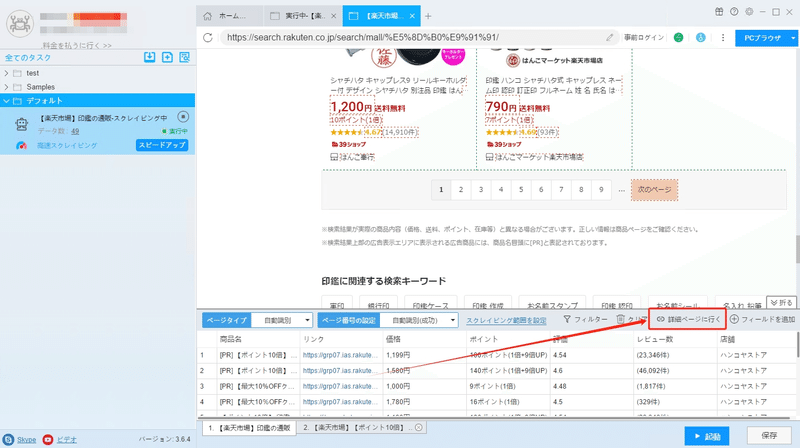Screen dimensions: 800x448
Task: Click 詳細ページに行く button
Action: click(688, 319)
